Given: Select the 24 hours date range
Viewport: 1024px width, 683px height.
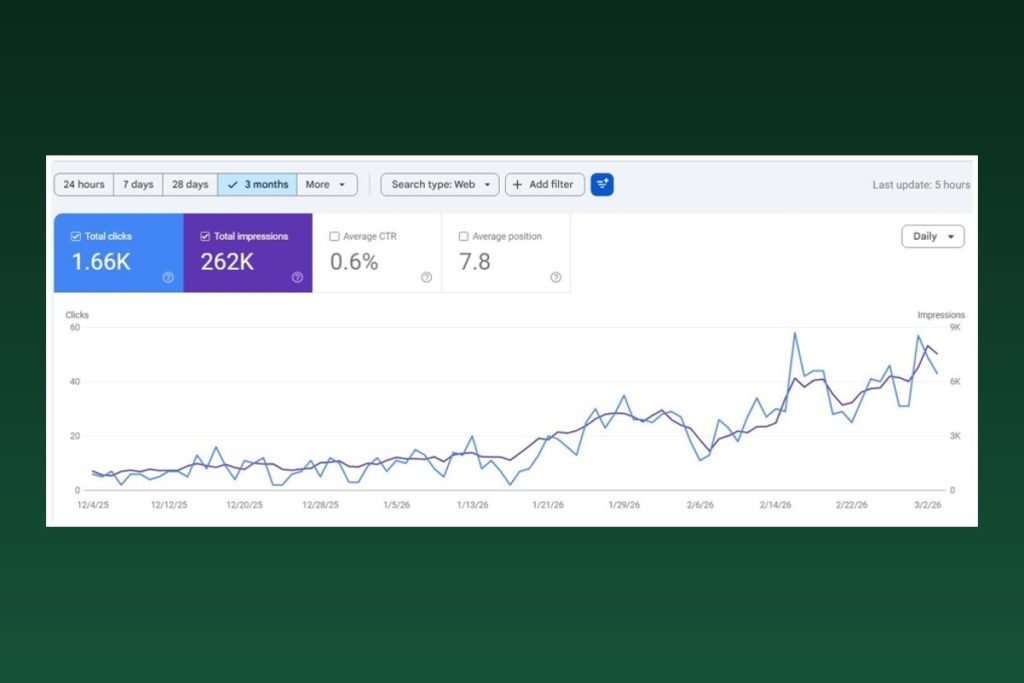Looking at the screenshot, I should 84,184.
